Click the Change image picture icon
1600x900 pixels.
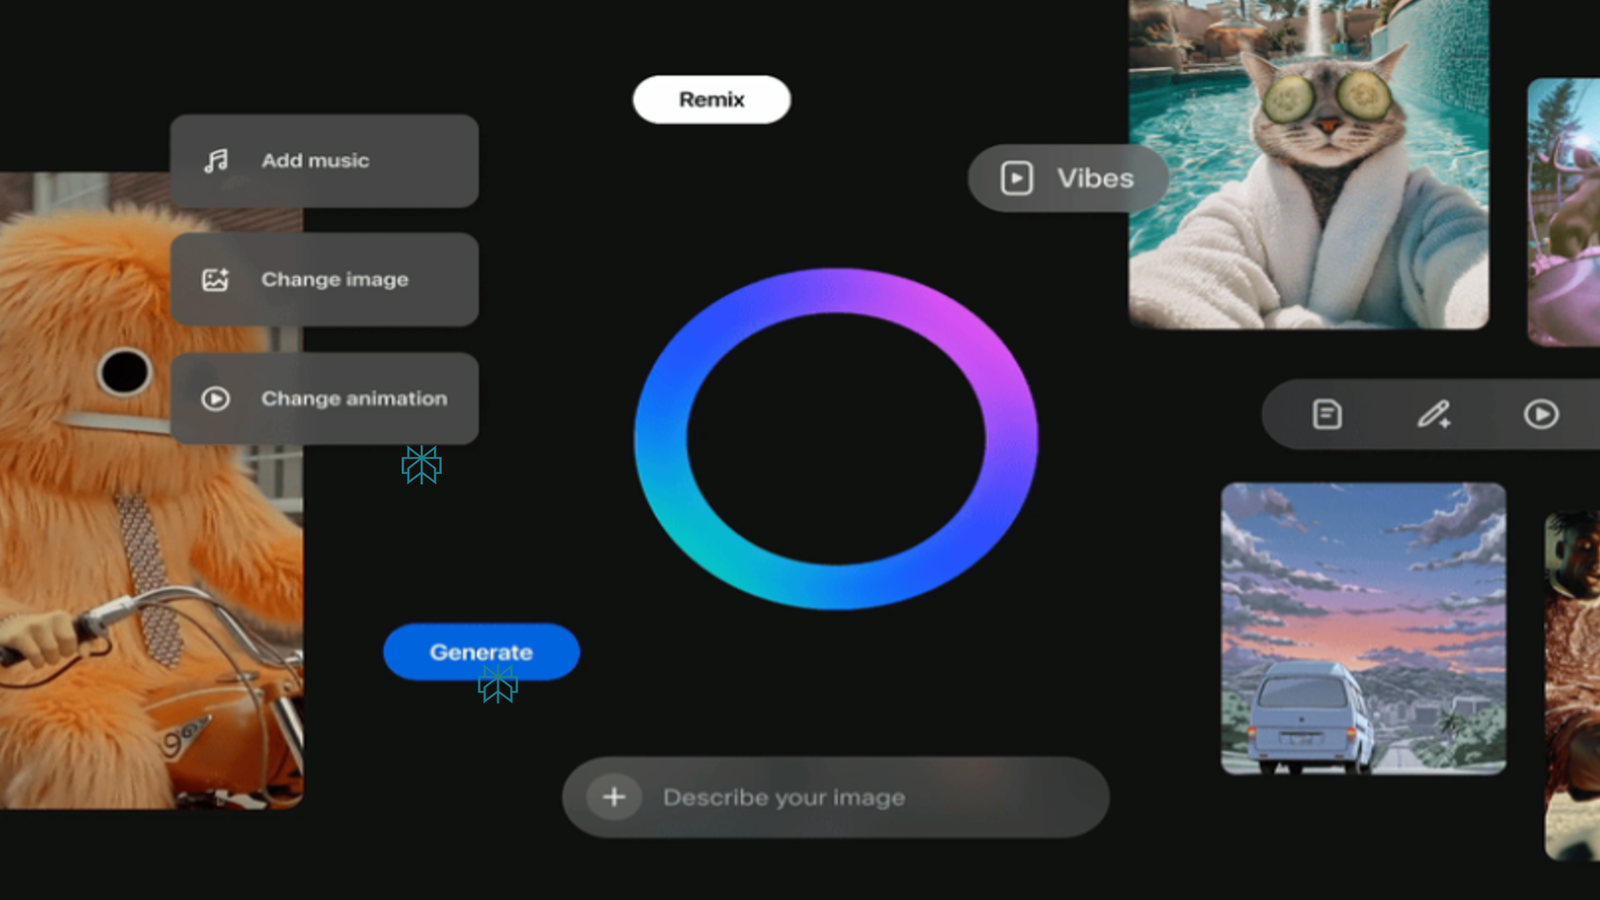point(216,280)
